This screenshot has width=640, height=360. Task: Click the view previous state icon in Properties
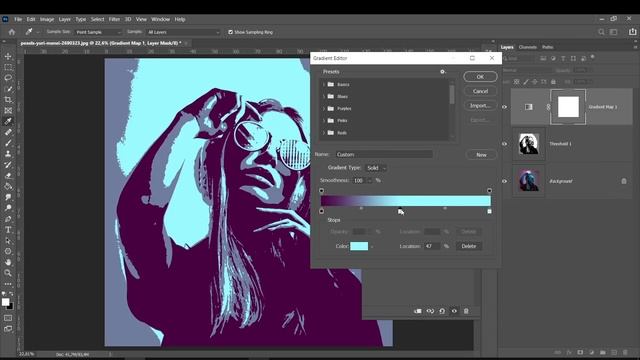coord(430,311)
